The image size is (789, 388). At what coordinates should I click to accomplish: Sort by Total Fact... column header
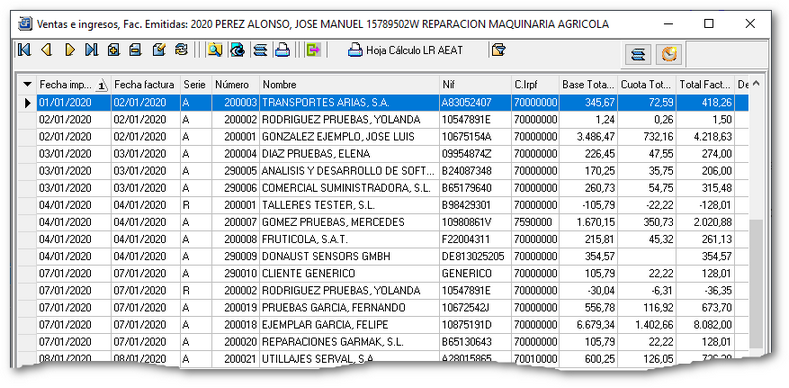pyautogui.click(x=705, y=85)
